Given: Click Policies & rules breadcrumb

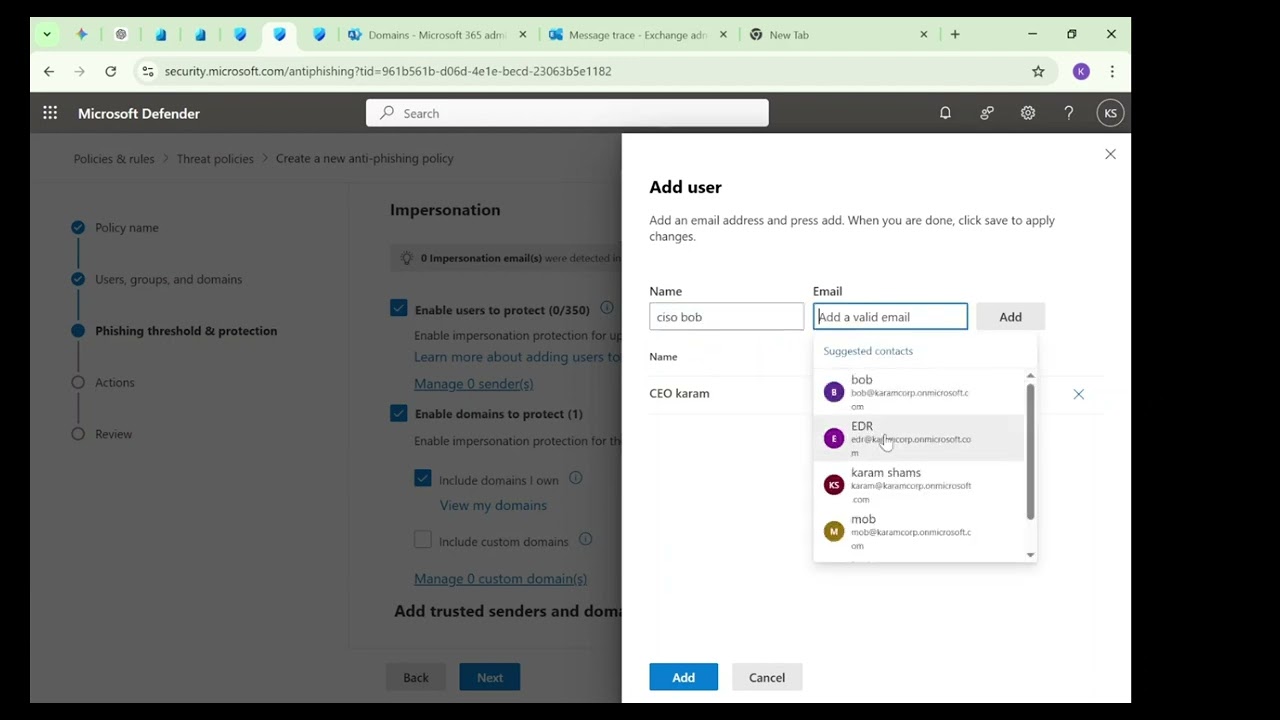Looking at the screenshot, I should pos(114,158).
